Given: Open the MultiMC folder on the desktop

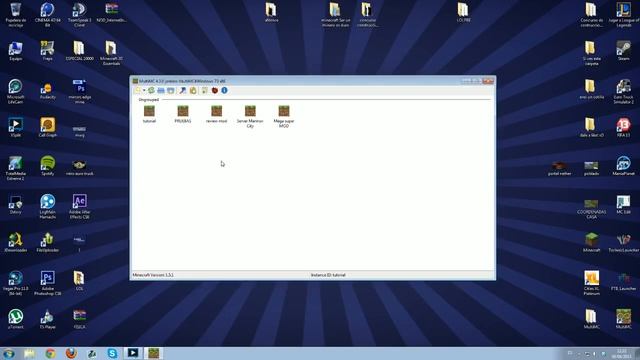Looking at the screenshot, I should pos(591,319).
